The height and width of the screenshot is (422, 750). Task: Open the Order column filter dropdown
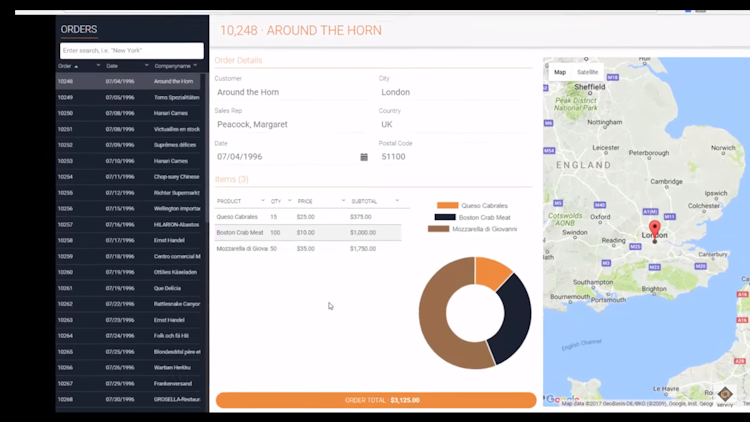coord(98,66)
